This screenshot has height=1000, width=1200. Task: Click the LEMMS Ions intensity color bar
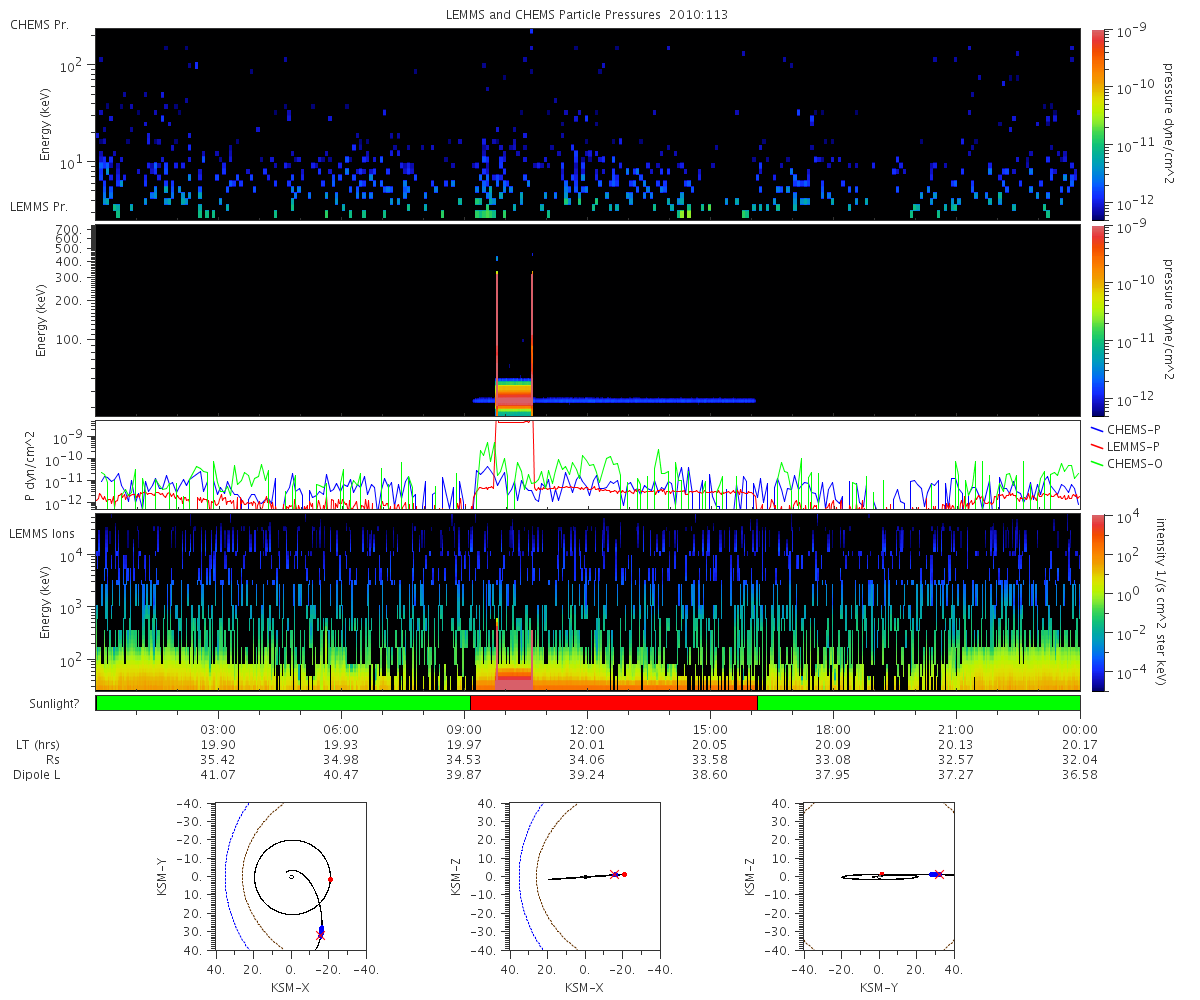(1098, 603)
